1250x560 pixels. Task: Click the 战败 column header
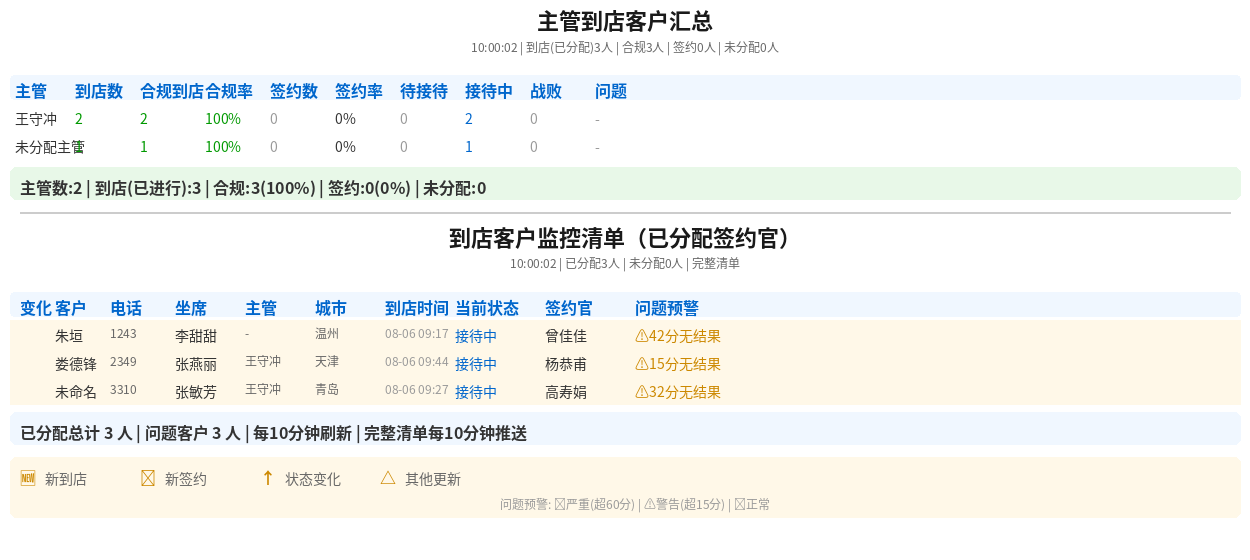(x=546, y=91)
